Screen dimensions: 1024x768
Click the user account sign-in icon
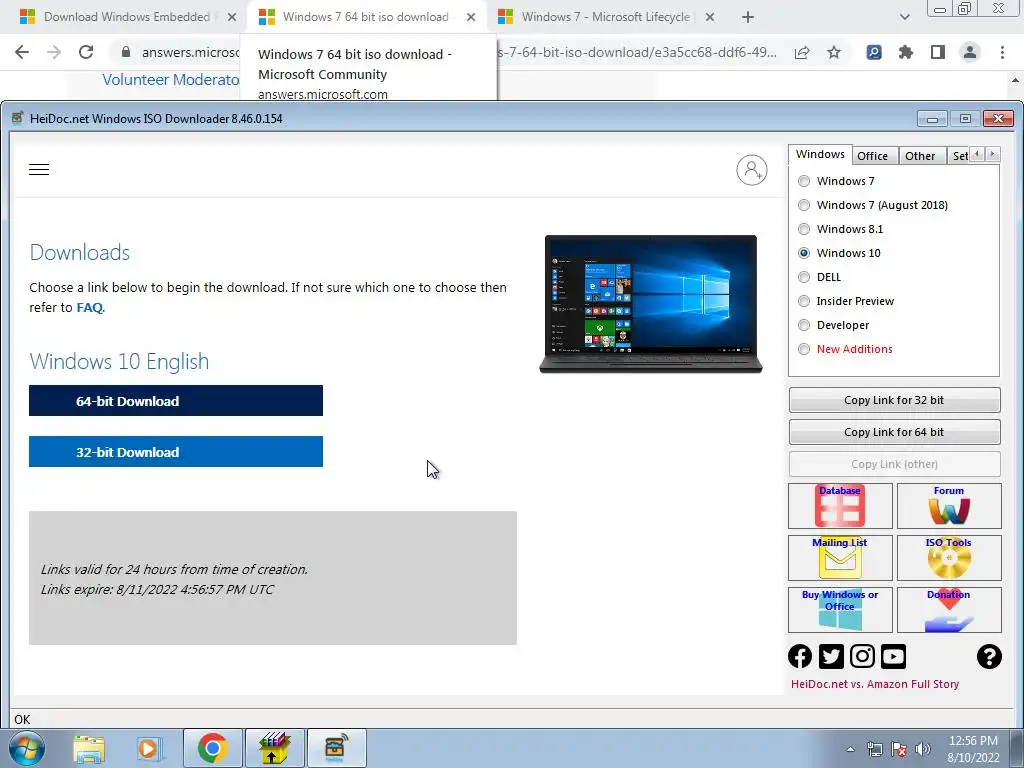[x=752, y=170]
